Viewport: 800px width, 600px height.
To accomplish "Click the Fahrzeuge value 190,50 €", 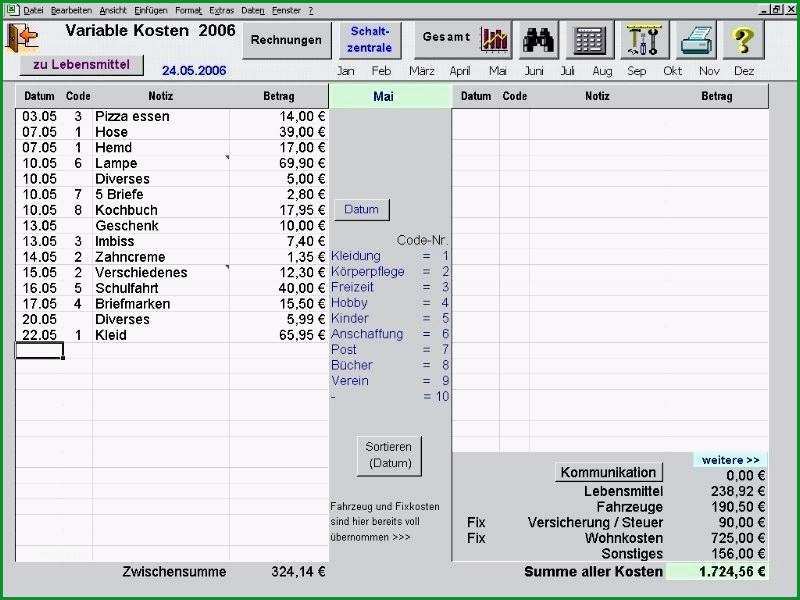I will [x=737, y=507].
